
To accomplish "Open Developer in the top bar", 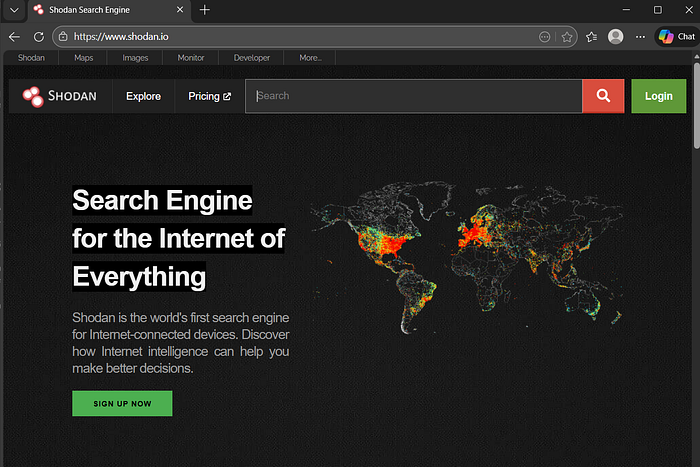I will tap(251, 58).
